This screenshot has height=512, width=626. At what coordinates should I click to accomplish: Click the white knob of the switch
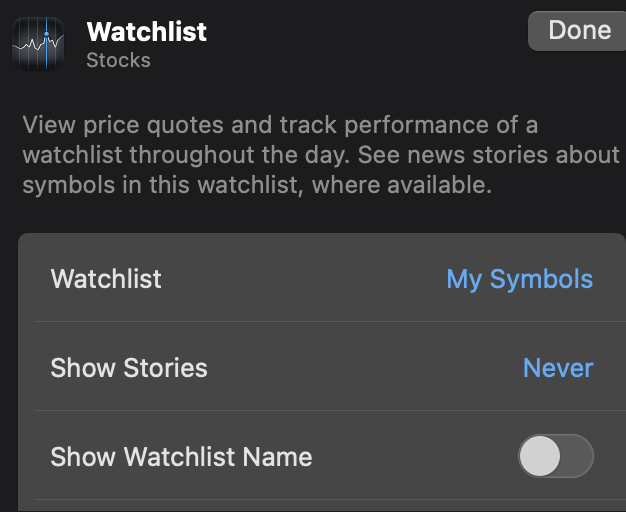tap(540, 456)
